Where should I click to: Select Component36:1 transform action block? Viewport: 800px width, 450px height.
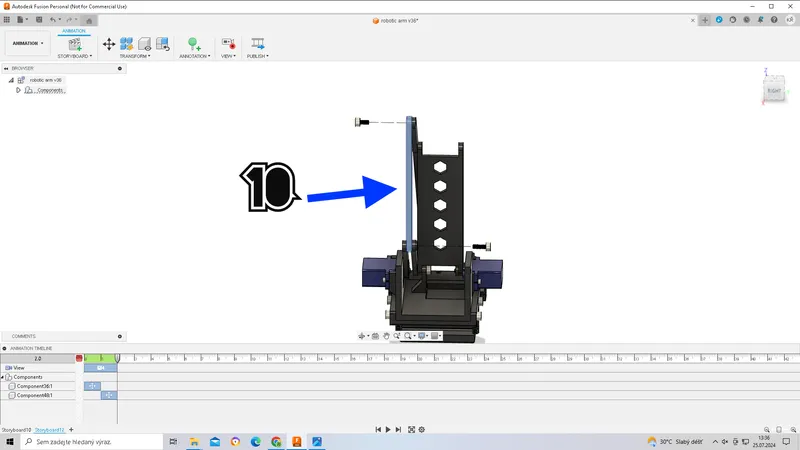click(x=92, y=386)
